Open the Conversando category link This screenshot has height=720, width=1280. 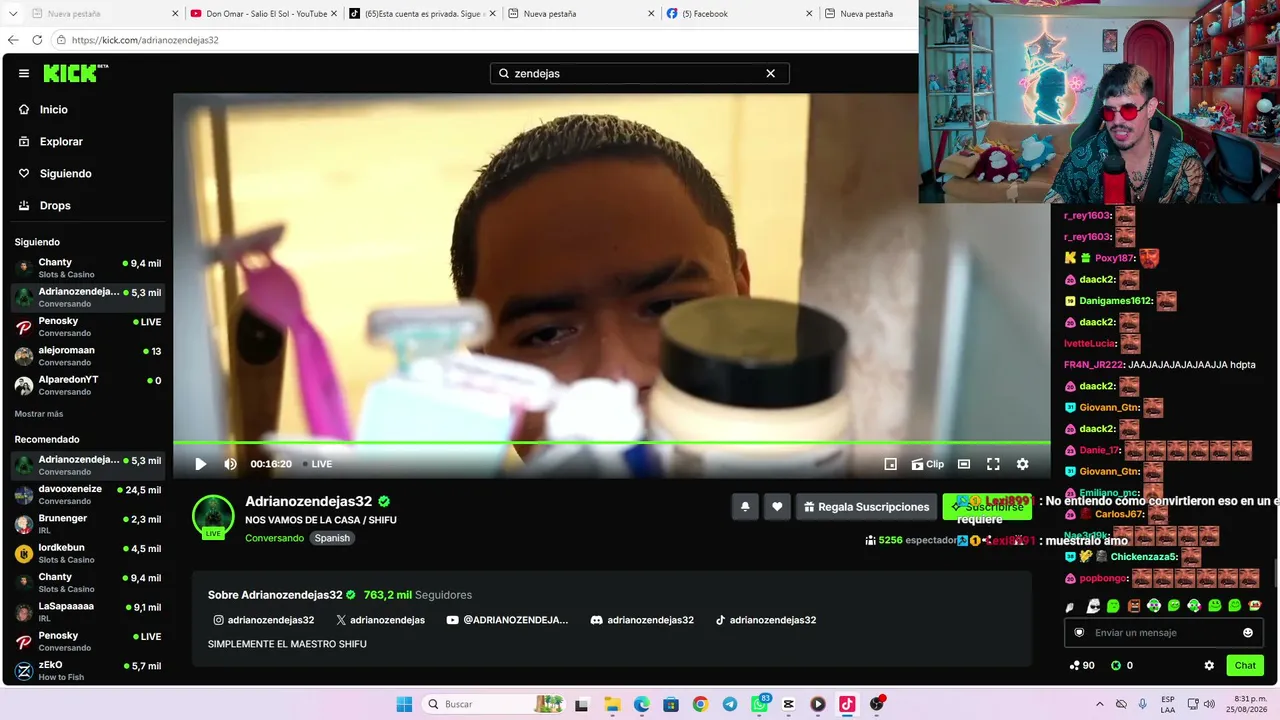click(274, 538)
